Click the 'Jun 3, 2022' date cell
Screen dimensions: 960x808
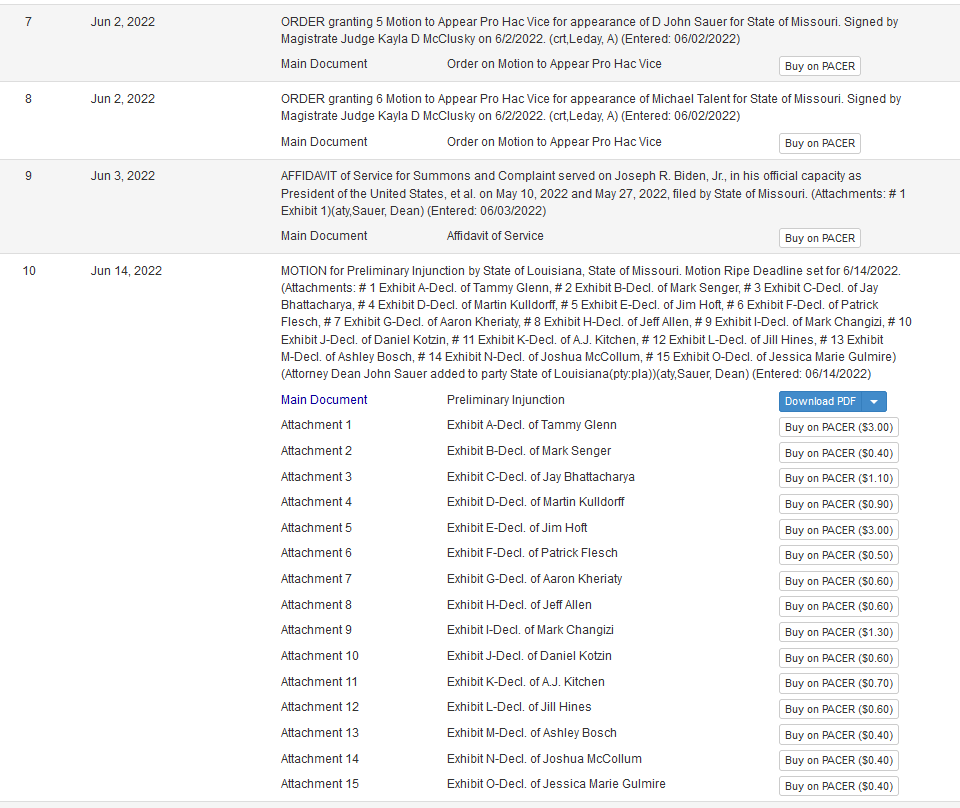coord(122,176)
